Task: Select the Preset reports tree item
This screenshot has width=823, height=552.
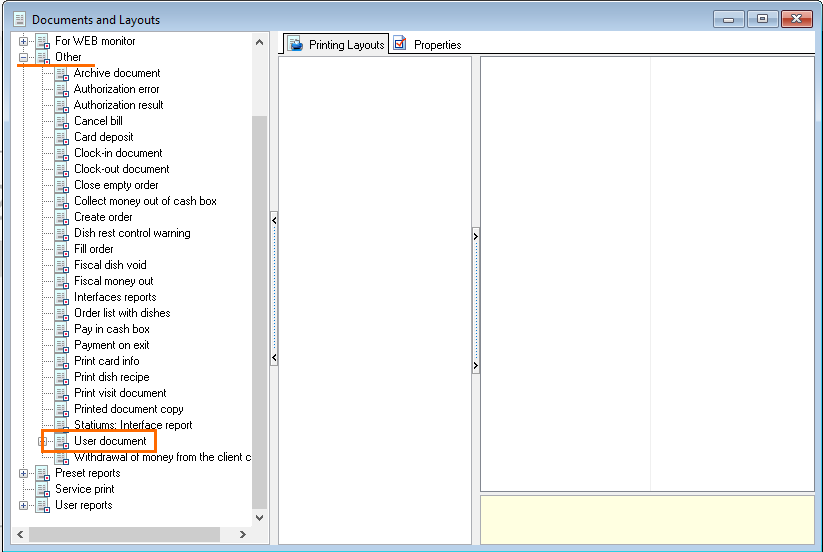Action: pyautogui.click(x=88, y=473)
